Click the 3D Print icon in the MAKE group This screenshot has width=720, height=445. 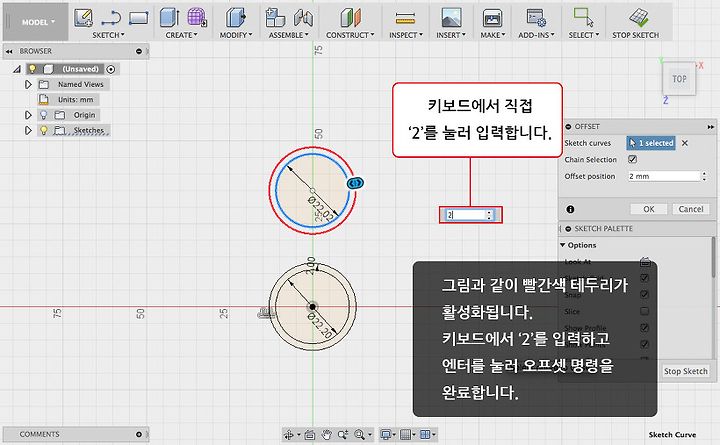pyautogui.click(x=492, y=18)
